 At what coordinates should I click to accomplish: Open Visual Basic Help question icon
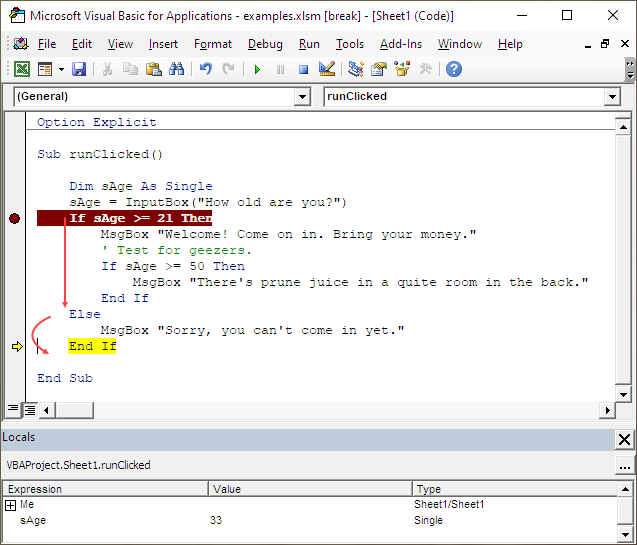coord(454,69)
